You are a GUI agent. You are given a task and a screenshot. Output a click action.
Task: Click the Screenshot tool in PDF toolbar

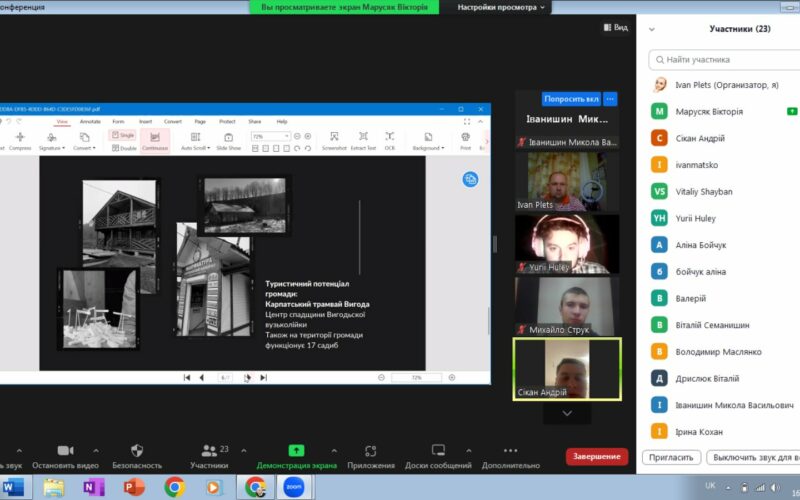tap(334, 137)
